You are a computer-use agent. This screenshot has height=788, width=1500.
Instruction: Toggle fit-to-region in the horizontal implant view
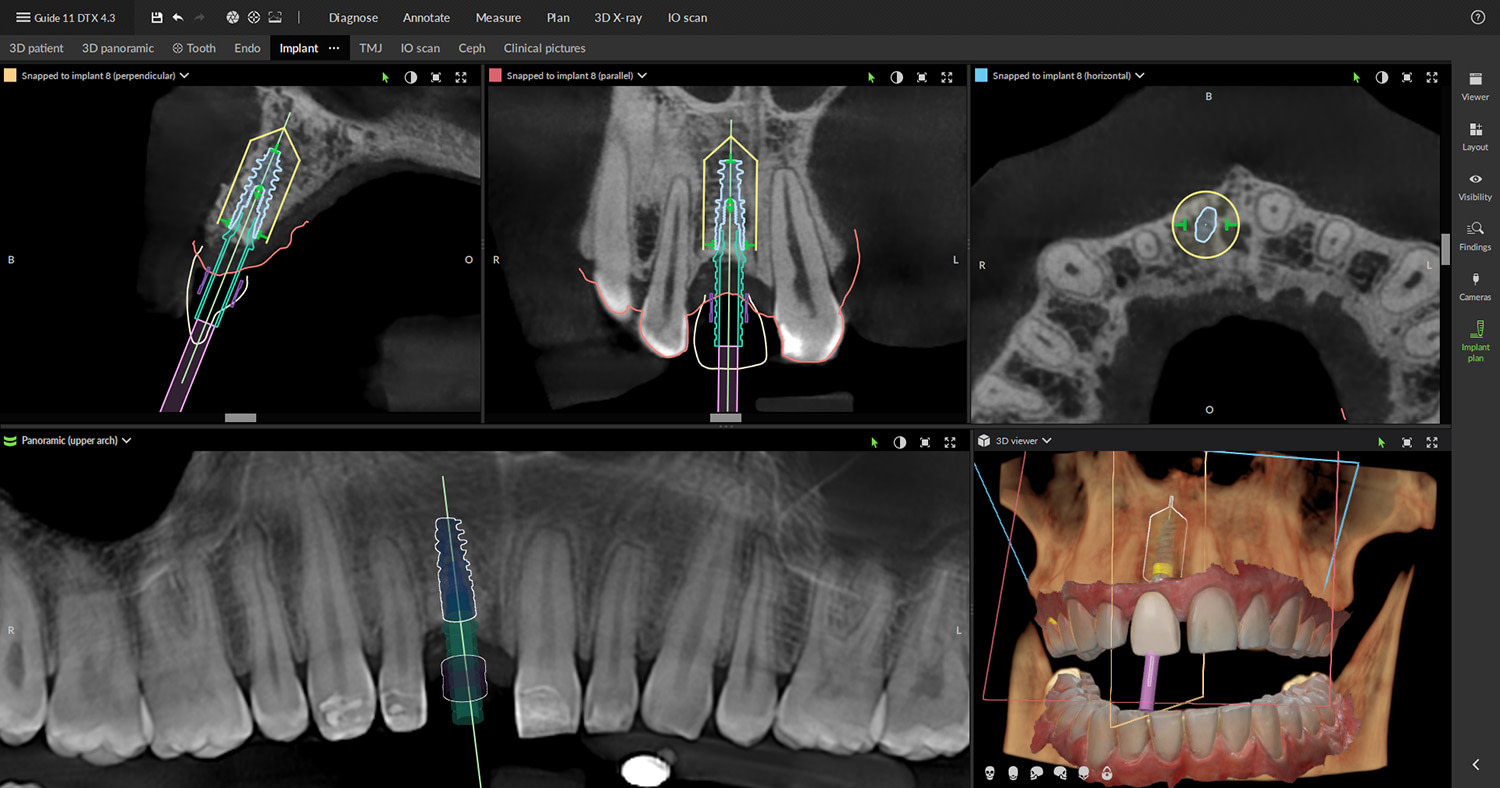tap(1406, 76)
